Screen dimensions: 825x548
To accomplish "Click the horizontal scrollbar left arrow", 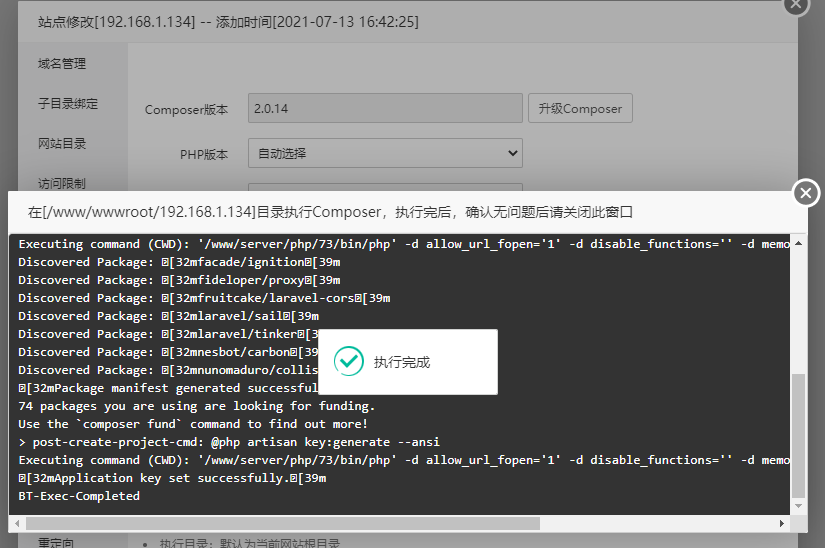I will coord(17,523).
